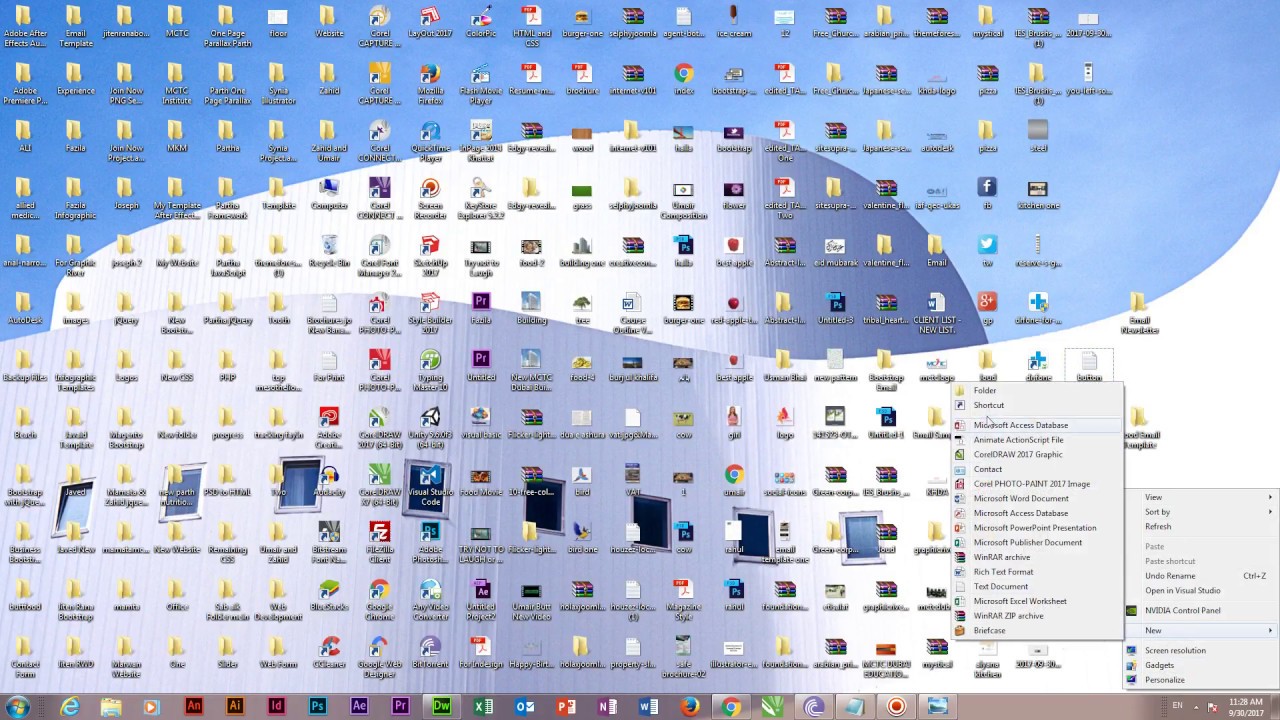This screenshot has width=1280, height=720.
Task: Open Adobe InDesign in the taskbar
Action: (276, 706)
